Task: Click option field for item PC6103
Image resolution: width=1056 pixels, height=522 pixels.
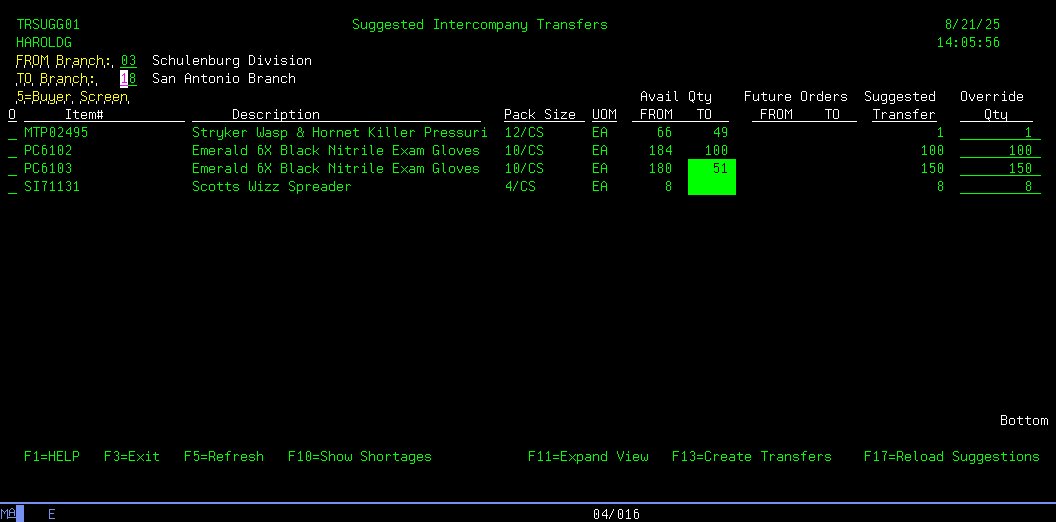Action: [12, 169]
